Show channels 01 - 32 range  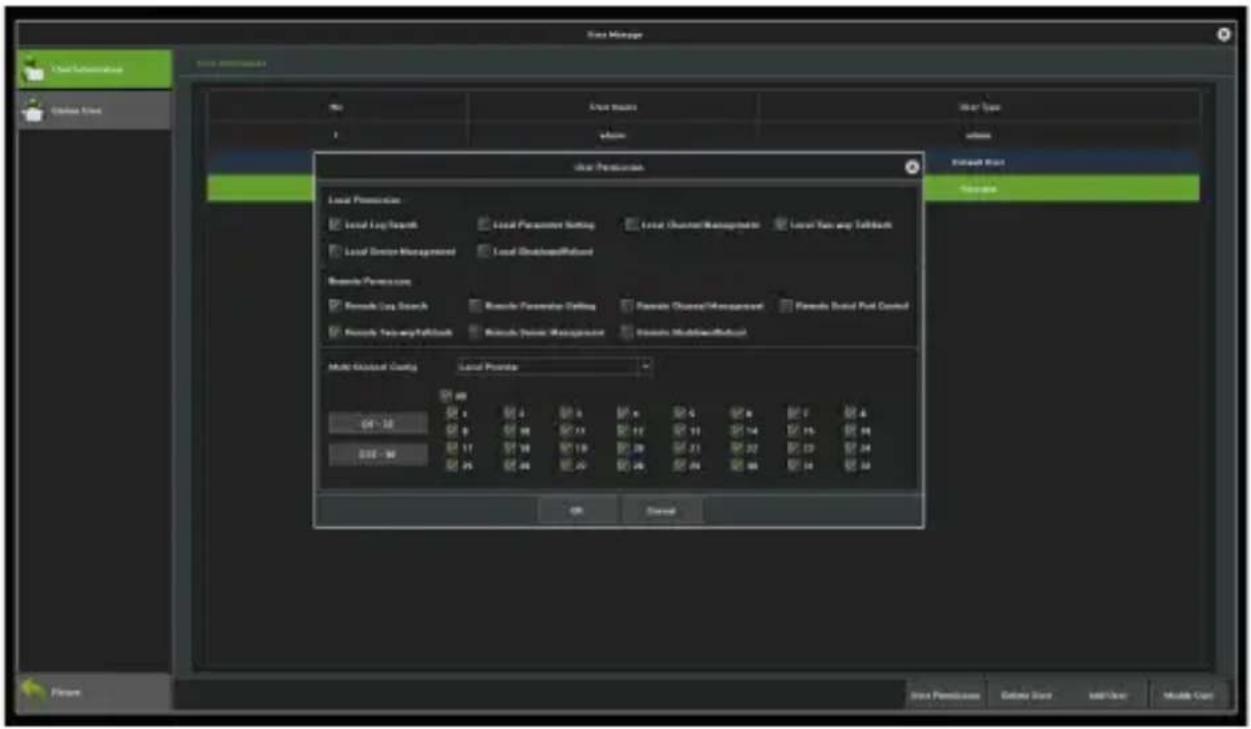click(378, 424)
